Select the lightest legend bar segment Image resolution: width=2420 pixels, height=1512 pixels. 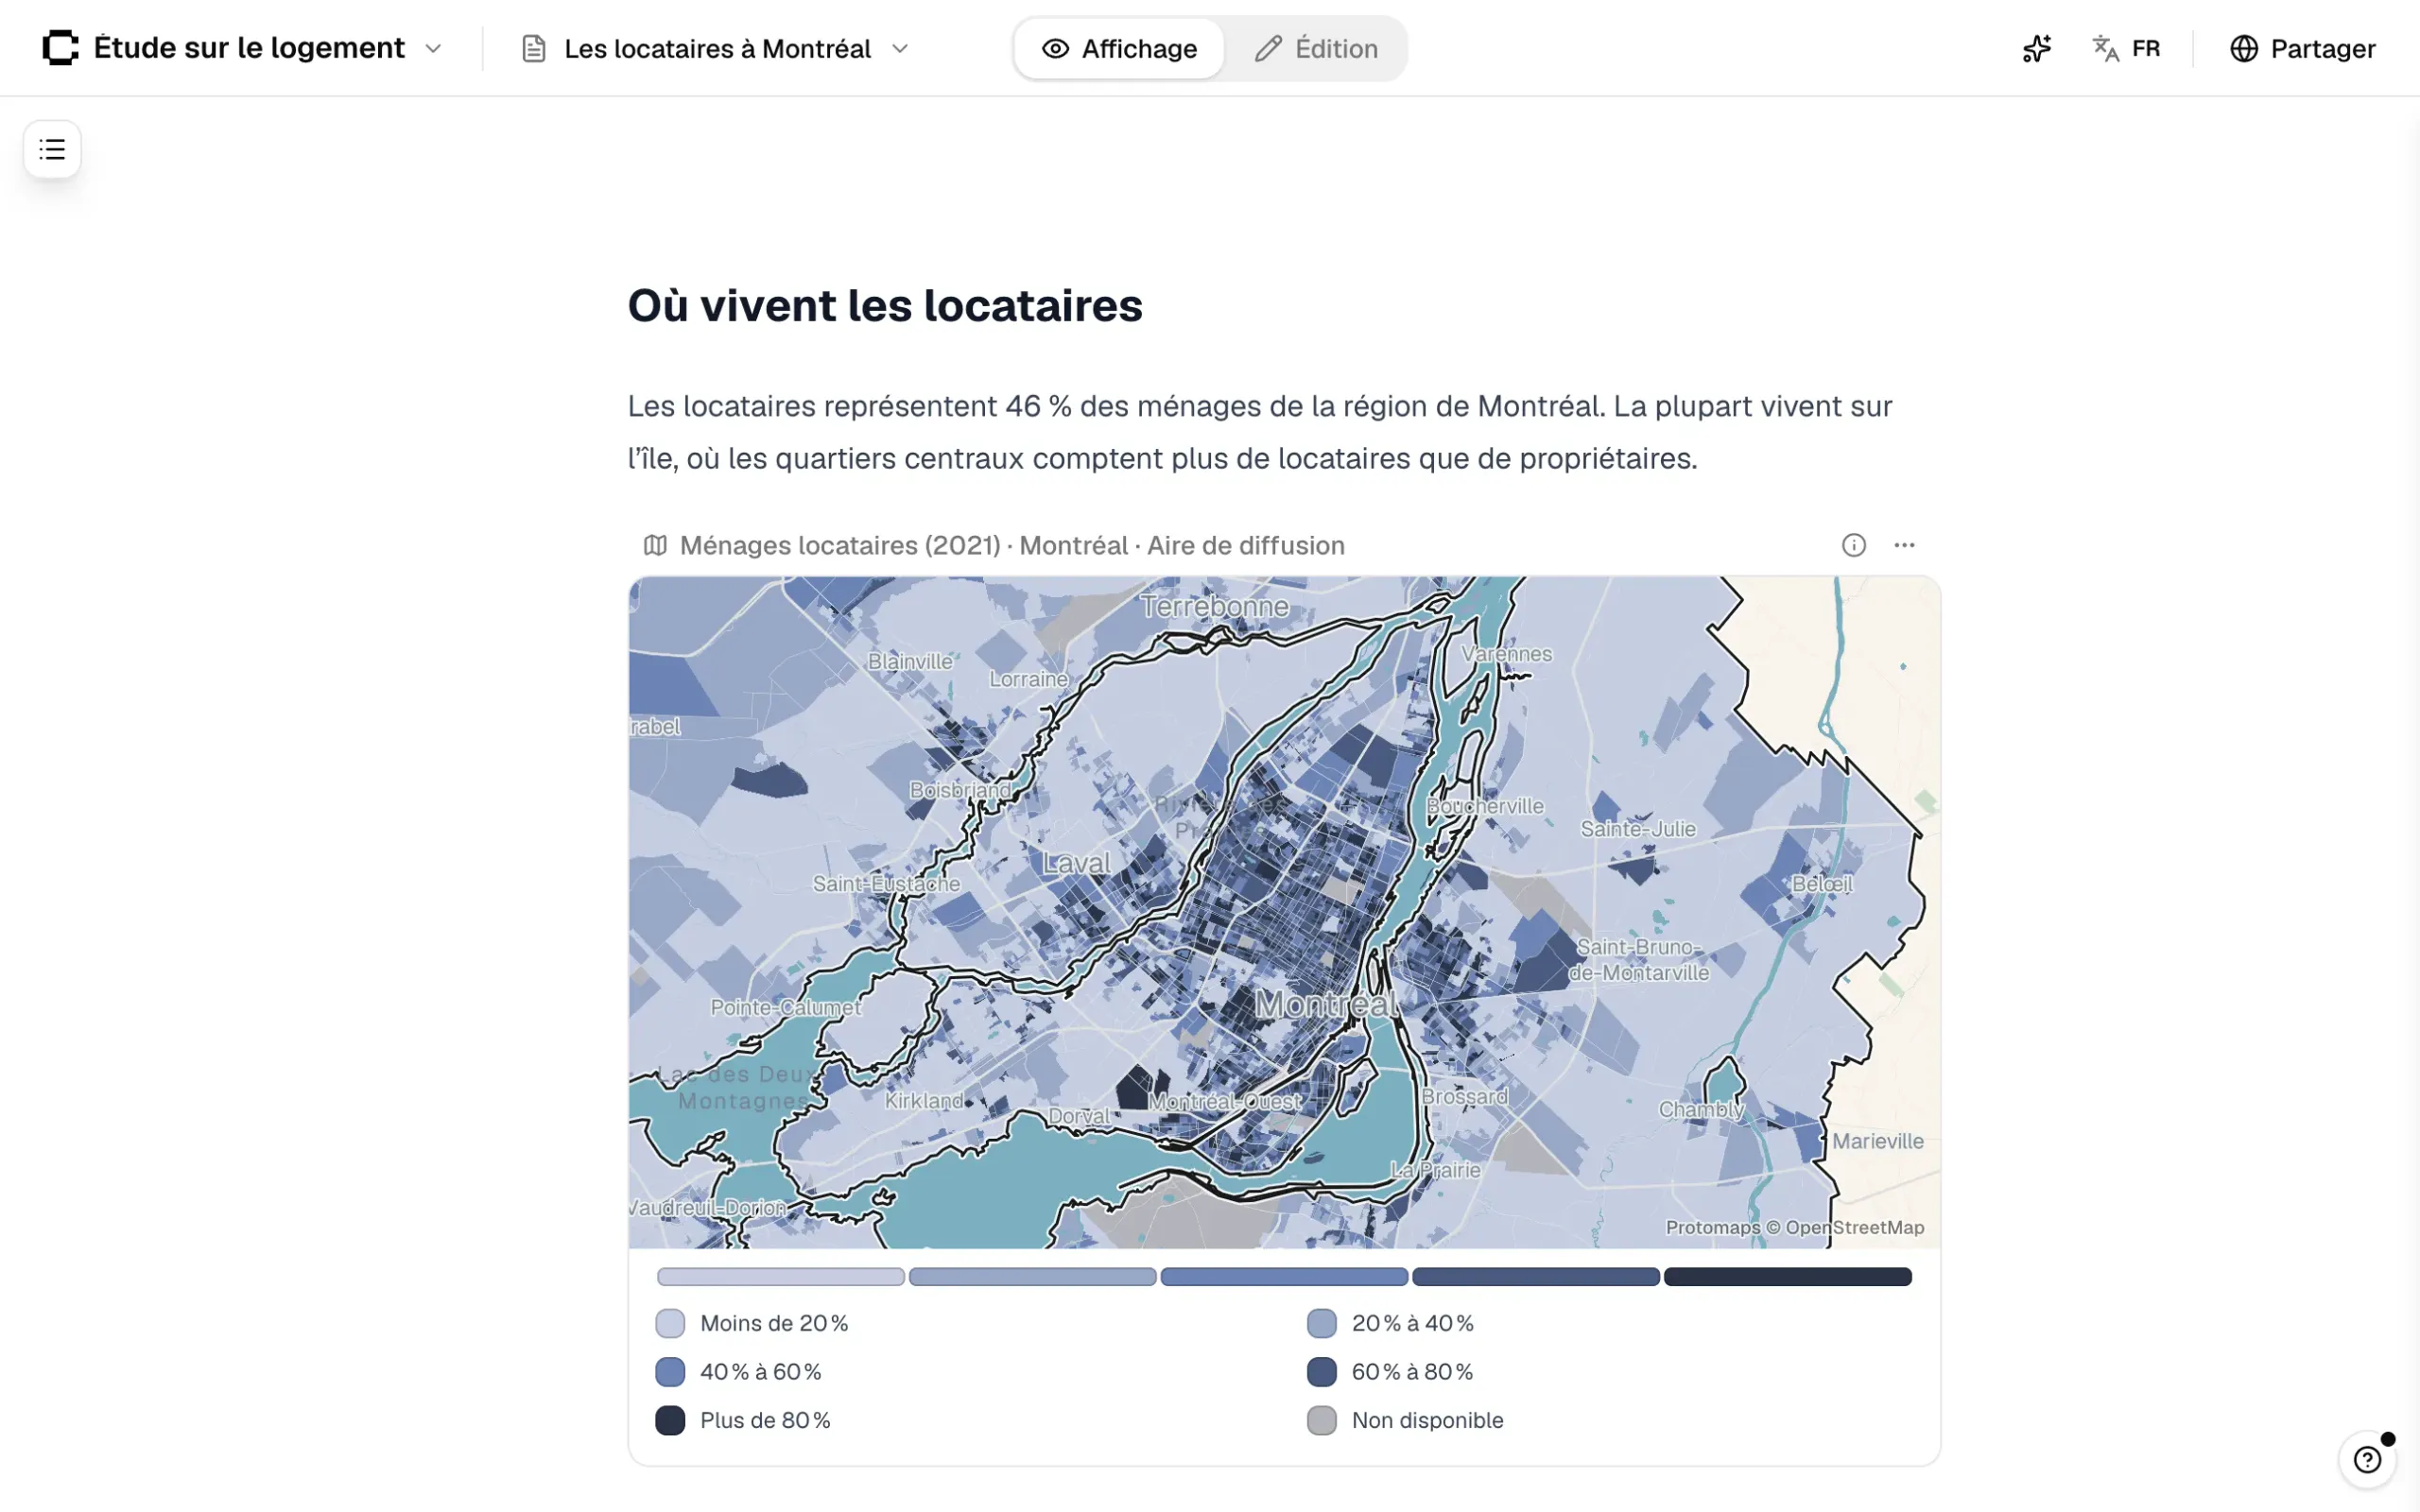tap(780, 1277)
